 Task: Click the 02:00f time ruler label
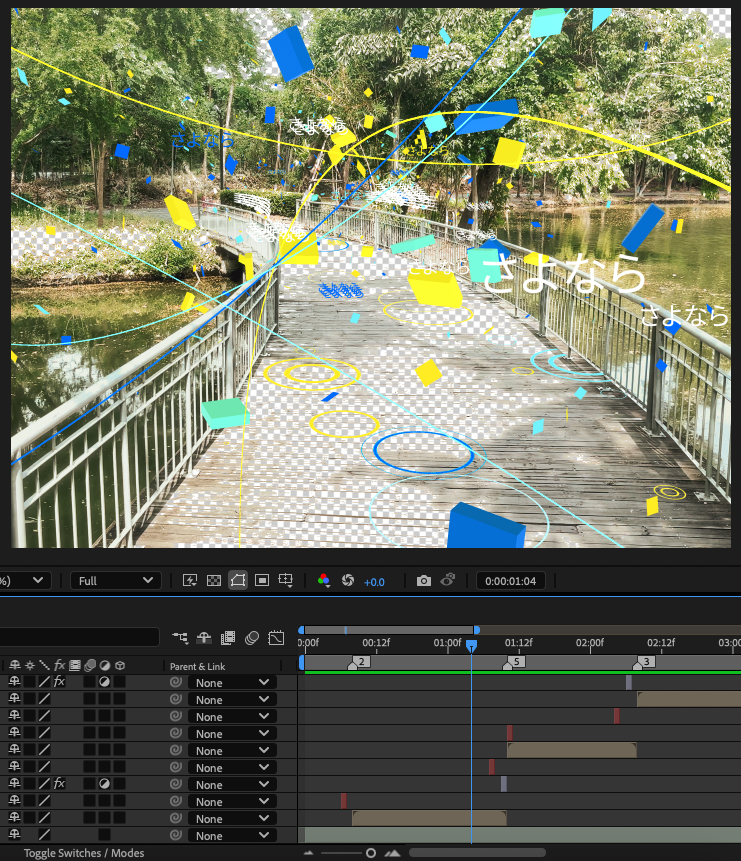pyautogui.click(x=590, y=642)
